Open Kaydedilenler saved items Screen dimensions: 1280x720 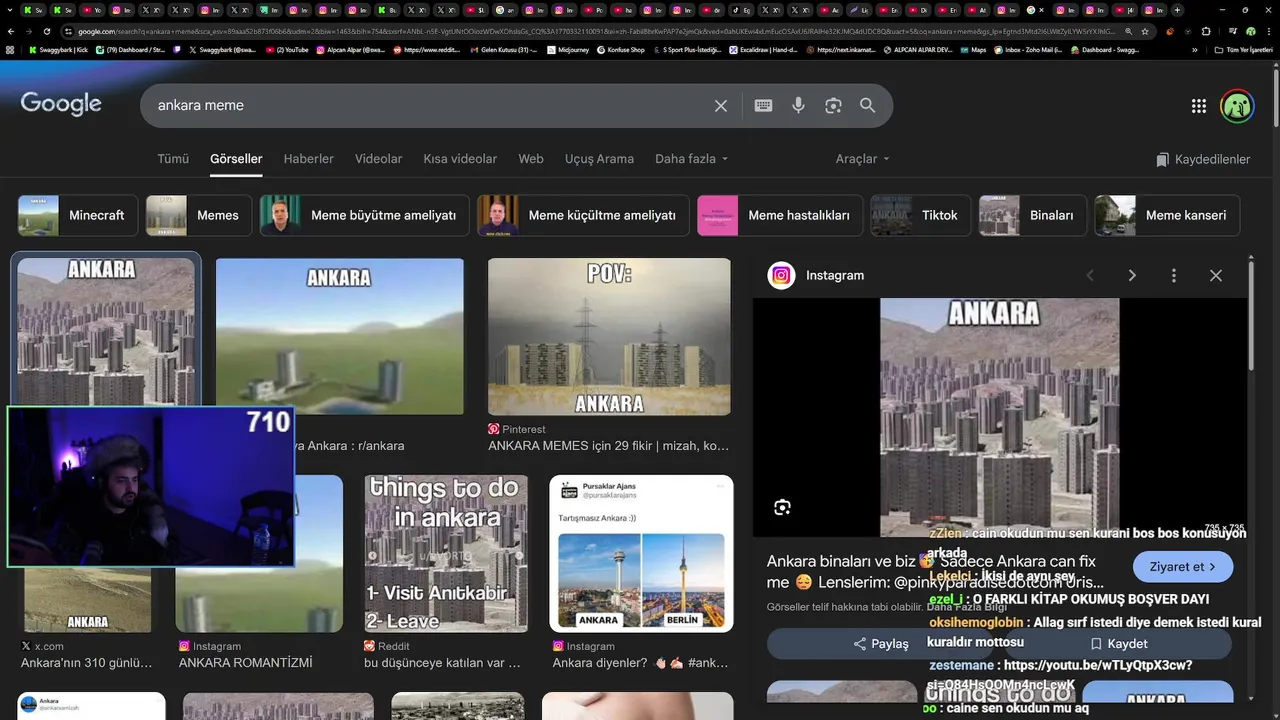(x=1203, y=159)
